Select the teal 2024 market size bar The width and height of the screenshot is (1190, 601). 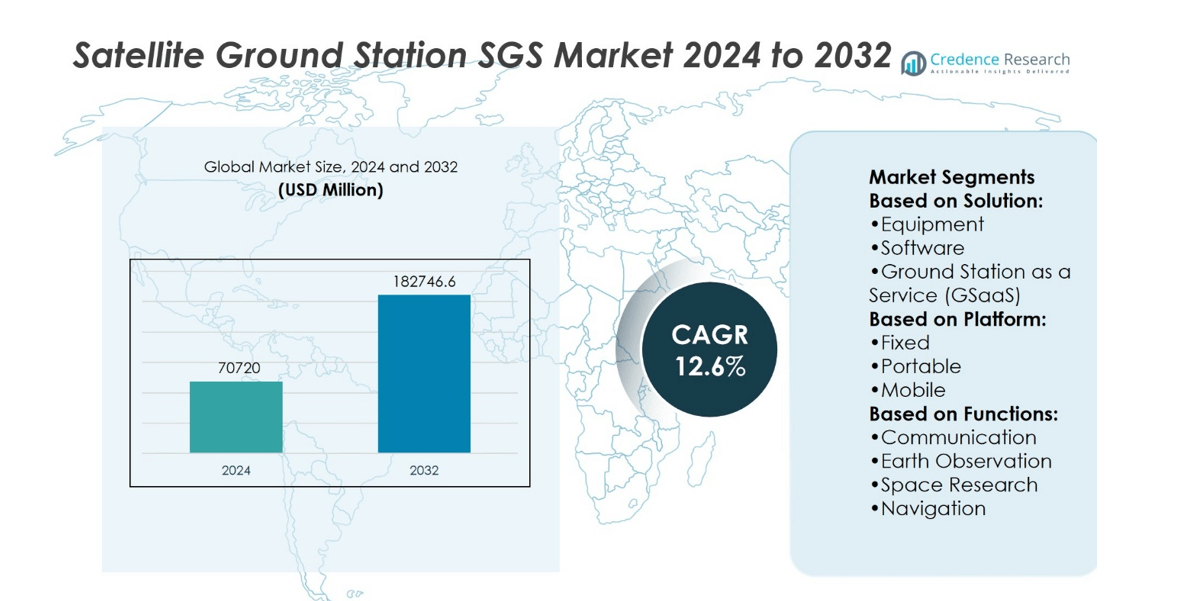236,417
